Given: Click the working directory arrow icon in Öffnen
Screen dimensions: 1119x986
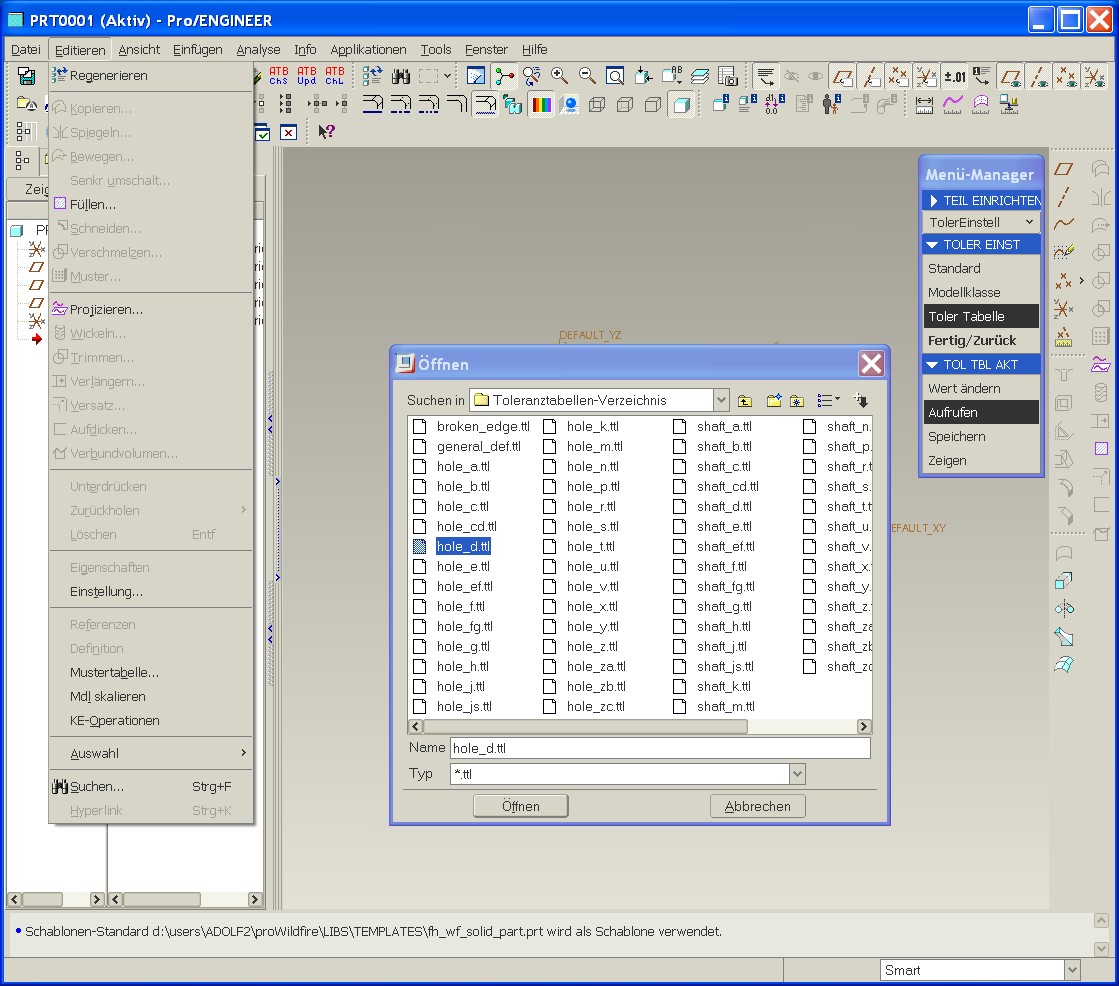Looking at the screenshot, I should (861, 400).
